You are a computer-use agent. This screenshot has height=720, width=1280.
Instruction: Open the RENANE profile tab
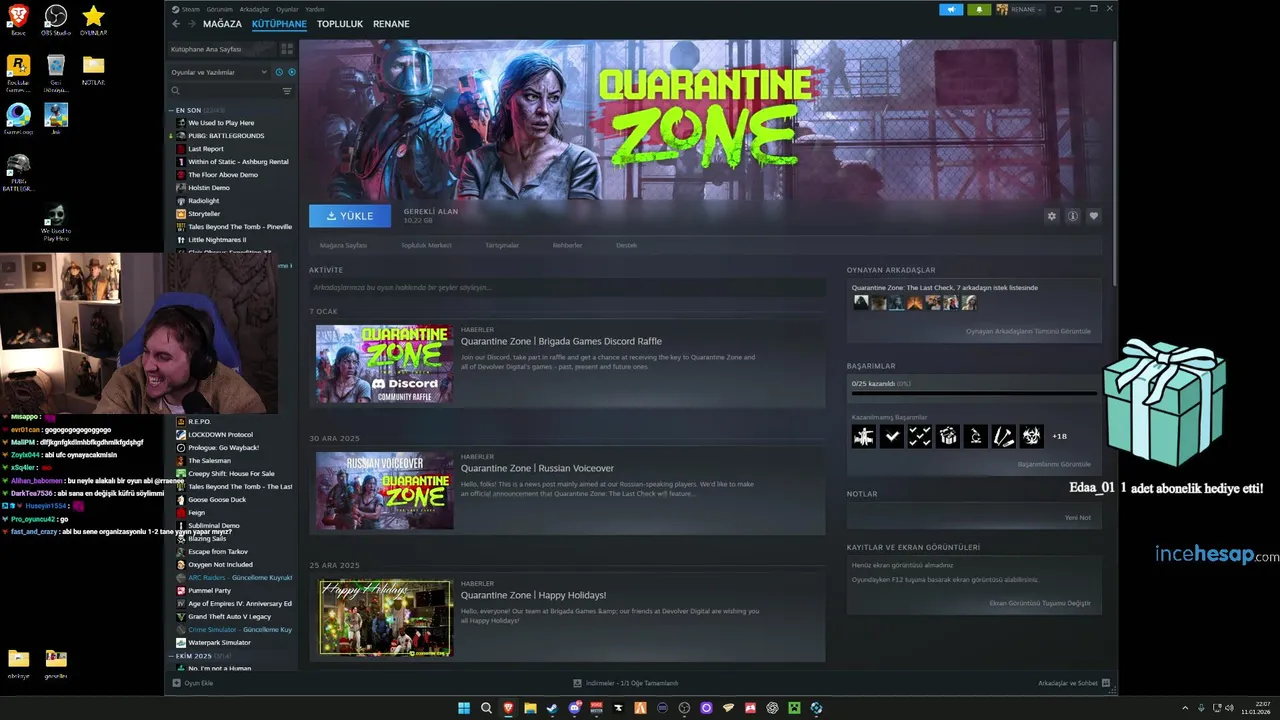tap(391, 24)
